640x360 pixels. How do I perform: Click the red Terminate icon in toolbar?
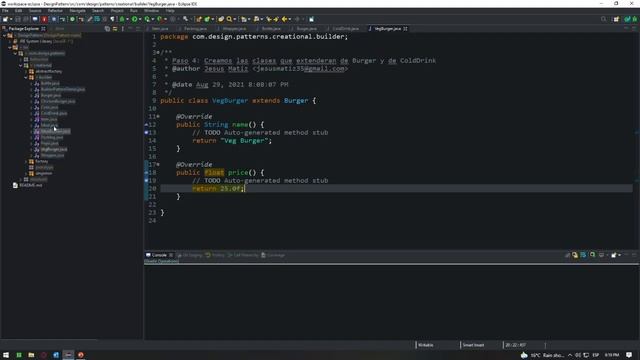(44, 19)
